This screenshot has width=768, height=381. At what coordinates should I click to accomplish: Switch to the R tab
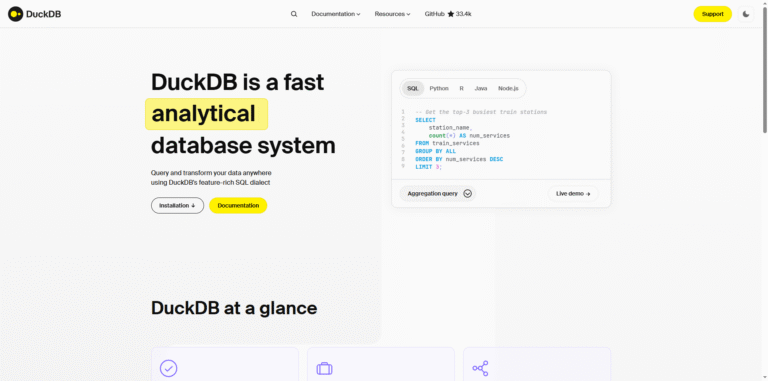coord(461,89)
